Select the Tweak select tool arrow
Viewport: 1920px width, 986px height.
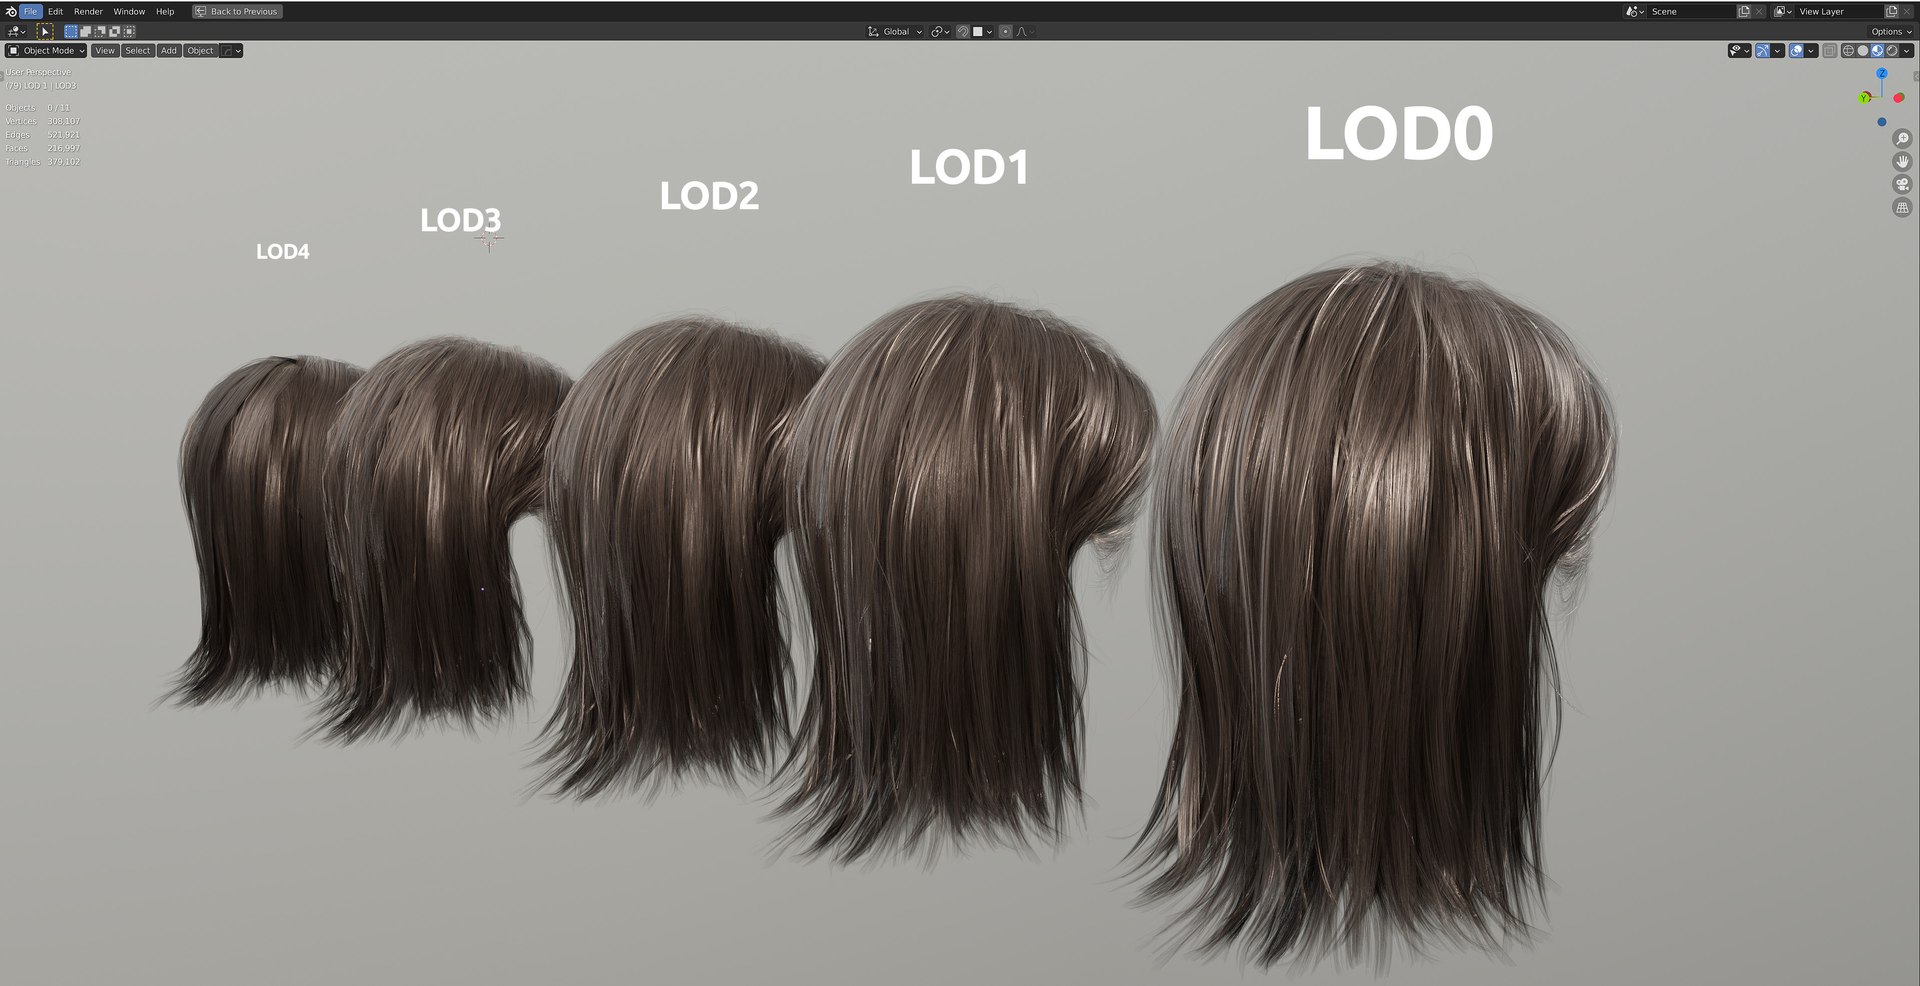(x=45, y=31)
